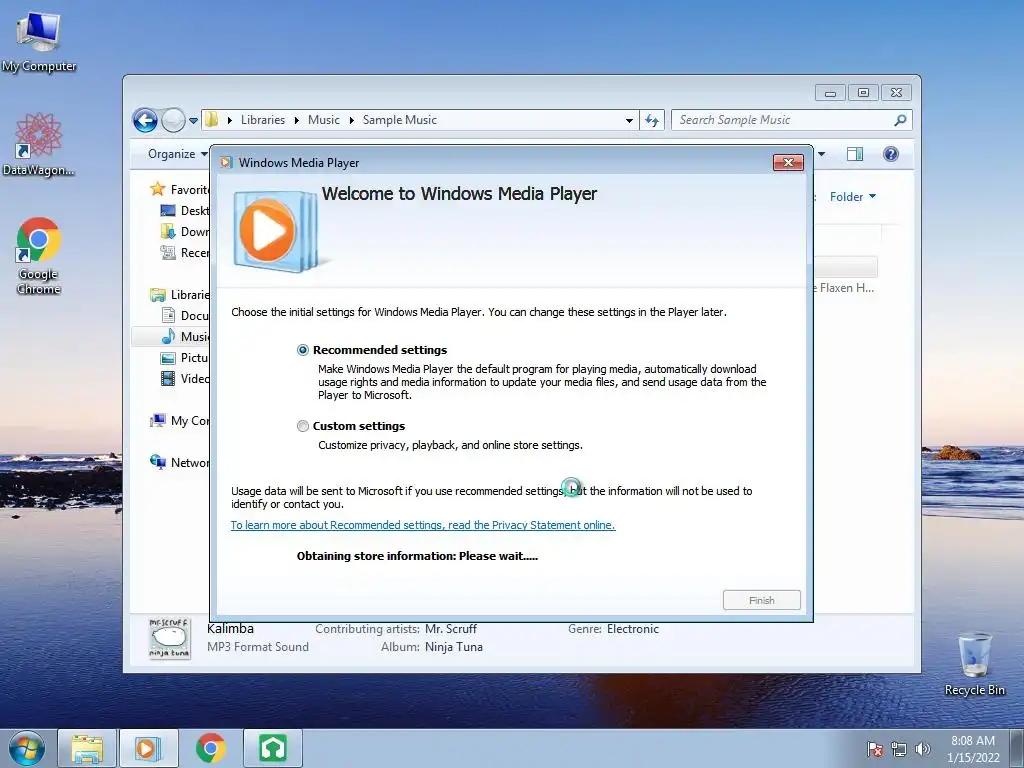Minimize the Explorer window

[x=830, y=93]
